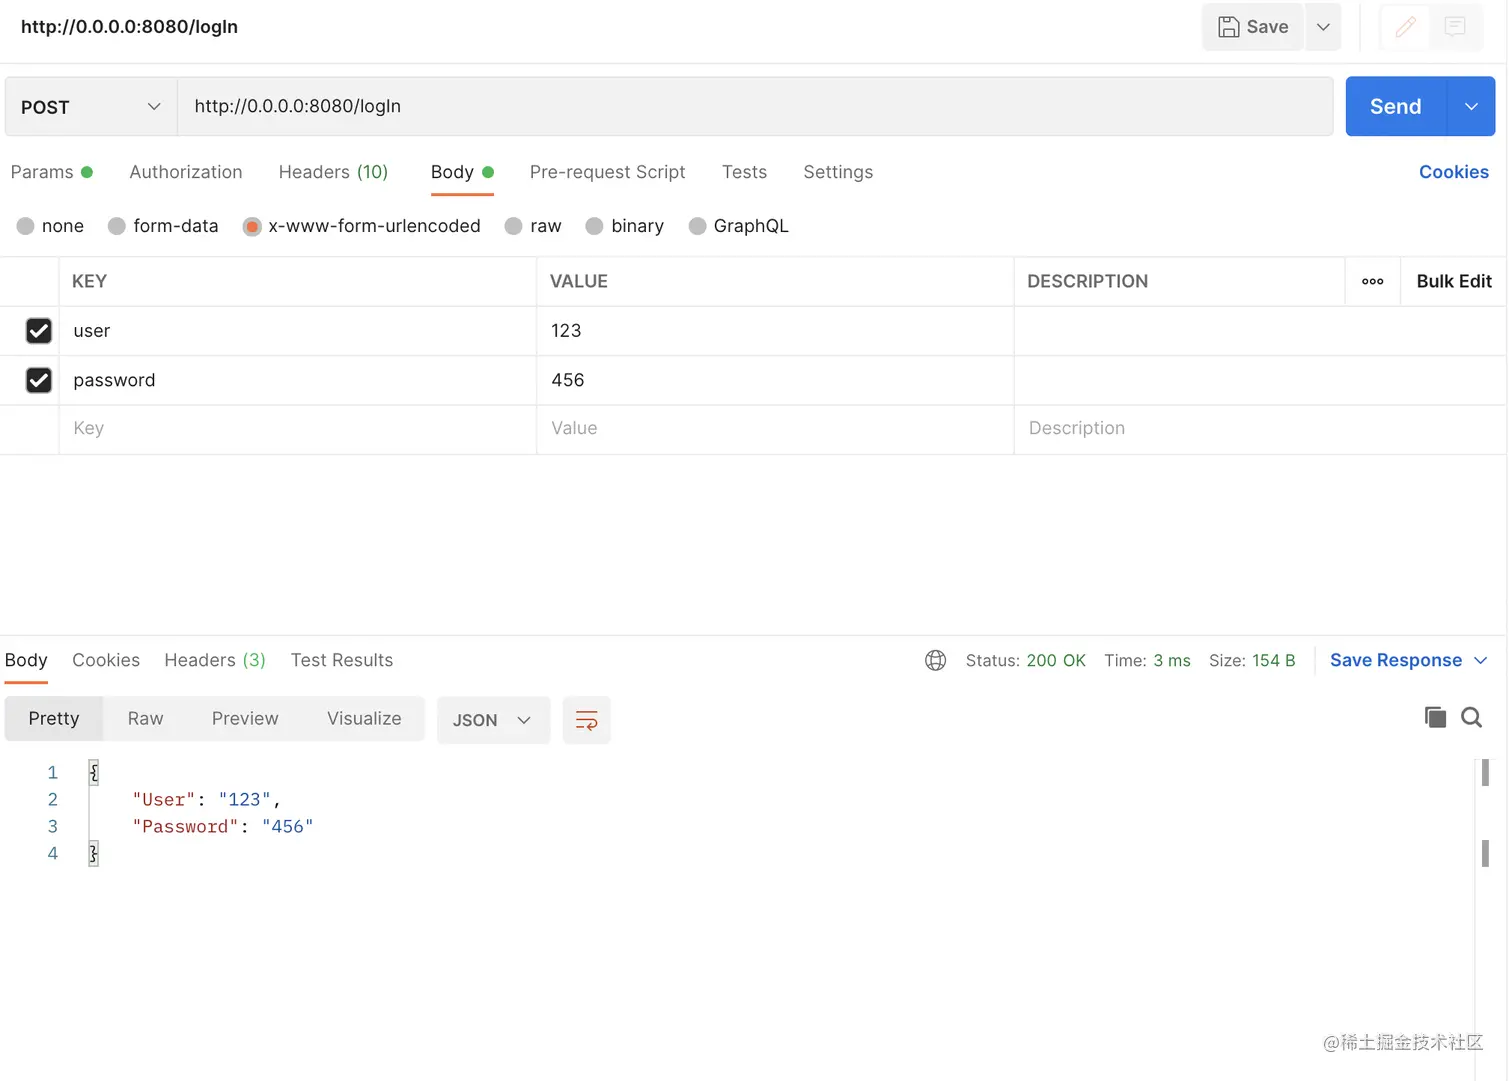Screen dimensions: 1512x1081
Task: Select the raw body type
Action: tap(514, 226)
